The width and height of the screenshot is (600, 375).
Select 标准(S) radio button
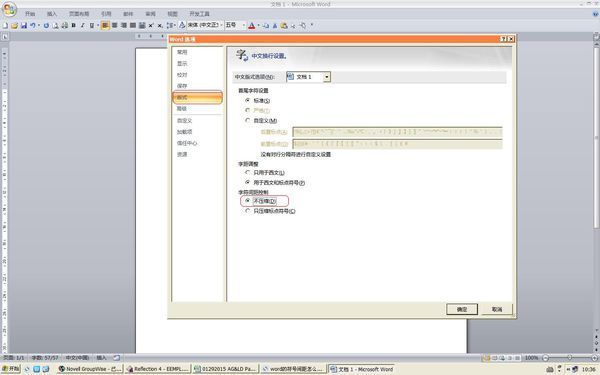[x=248, y=100]
